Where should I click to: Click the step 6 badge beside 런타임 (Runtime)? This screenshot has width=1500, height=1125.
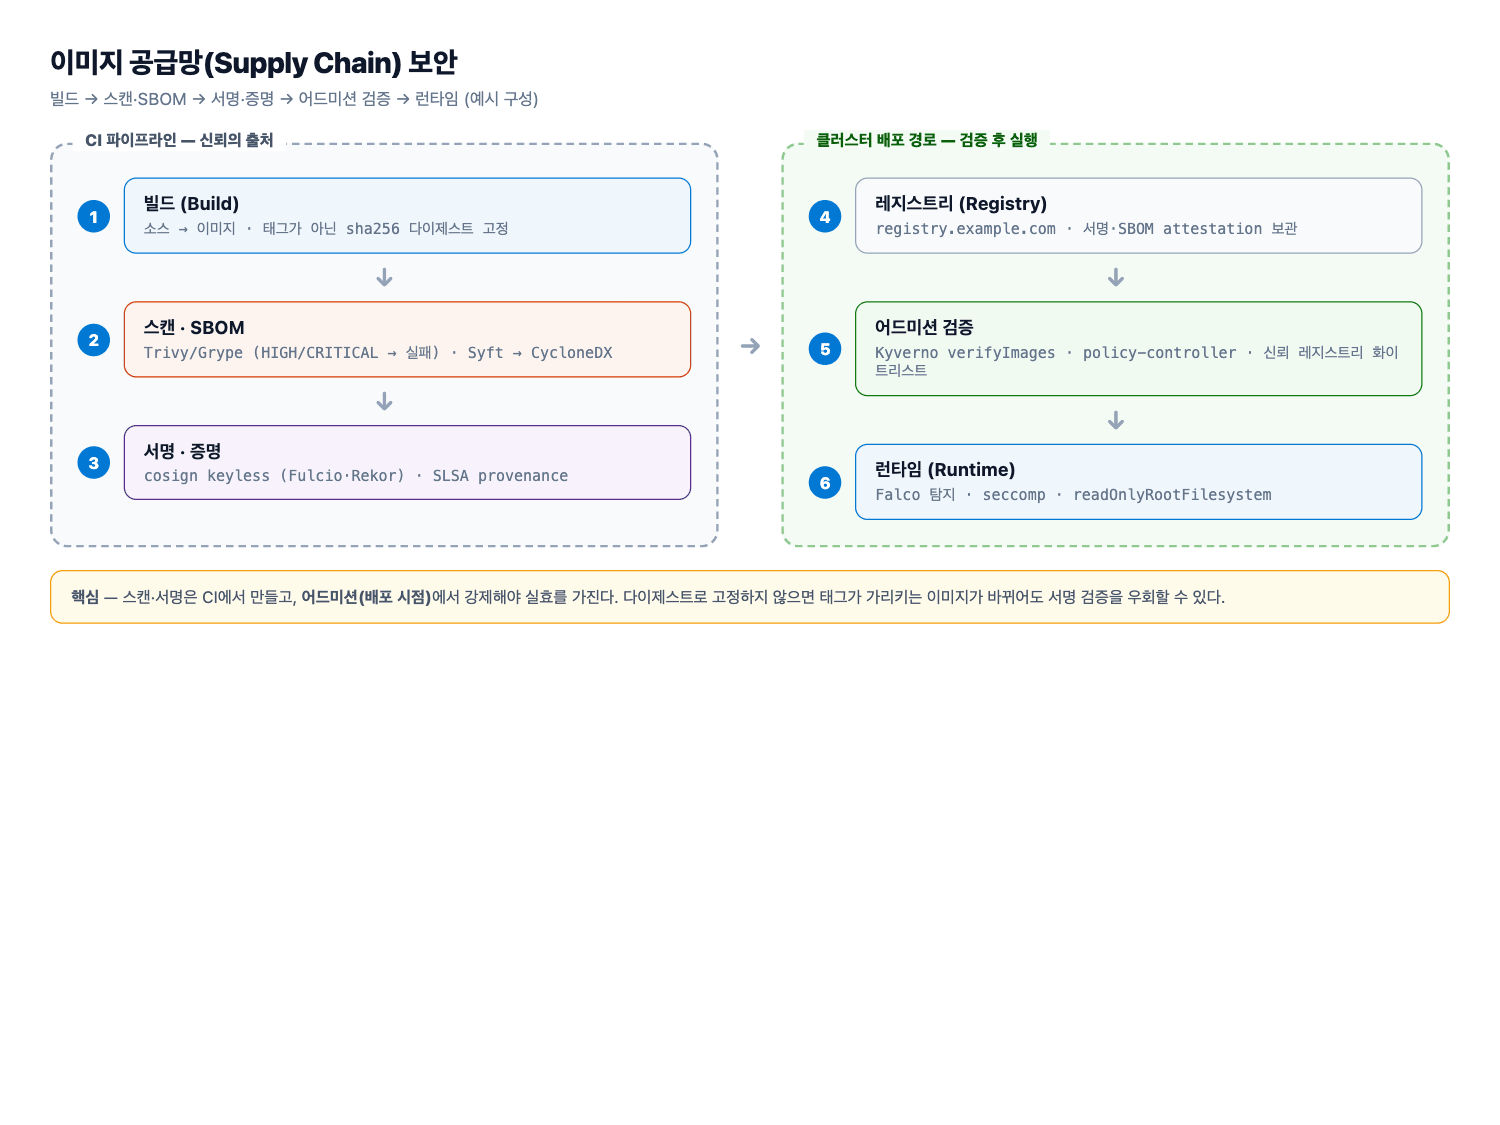825,483
